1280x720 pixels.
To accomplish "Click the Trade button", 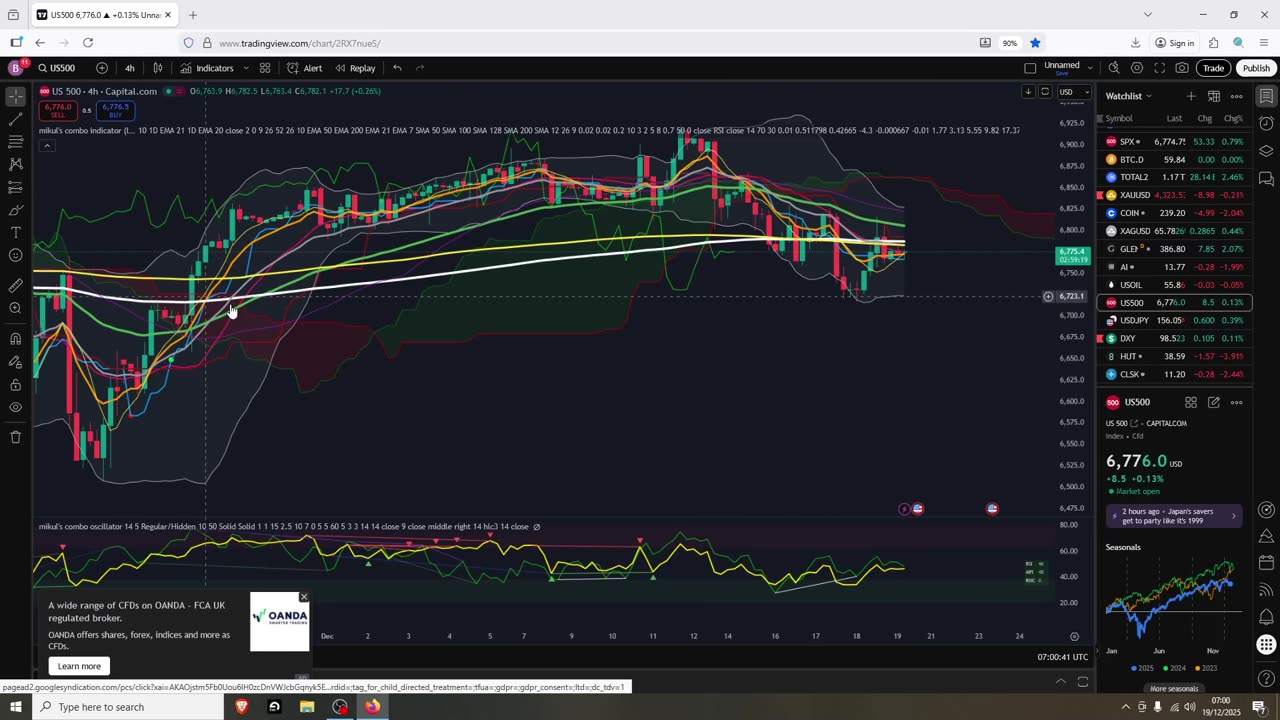I will 1213,68.
